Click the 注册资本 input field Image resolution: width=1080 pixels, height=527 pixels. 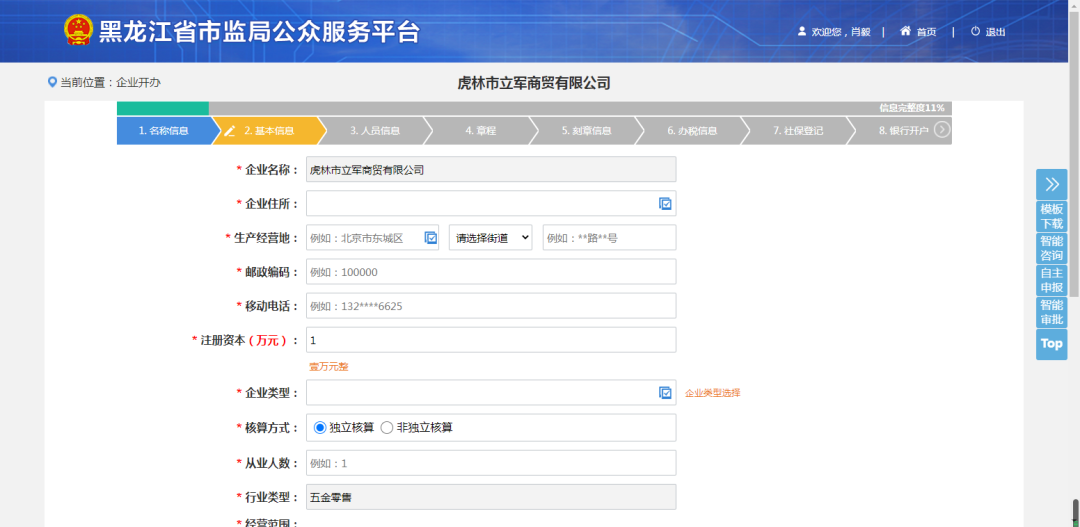[491, 340]
